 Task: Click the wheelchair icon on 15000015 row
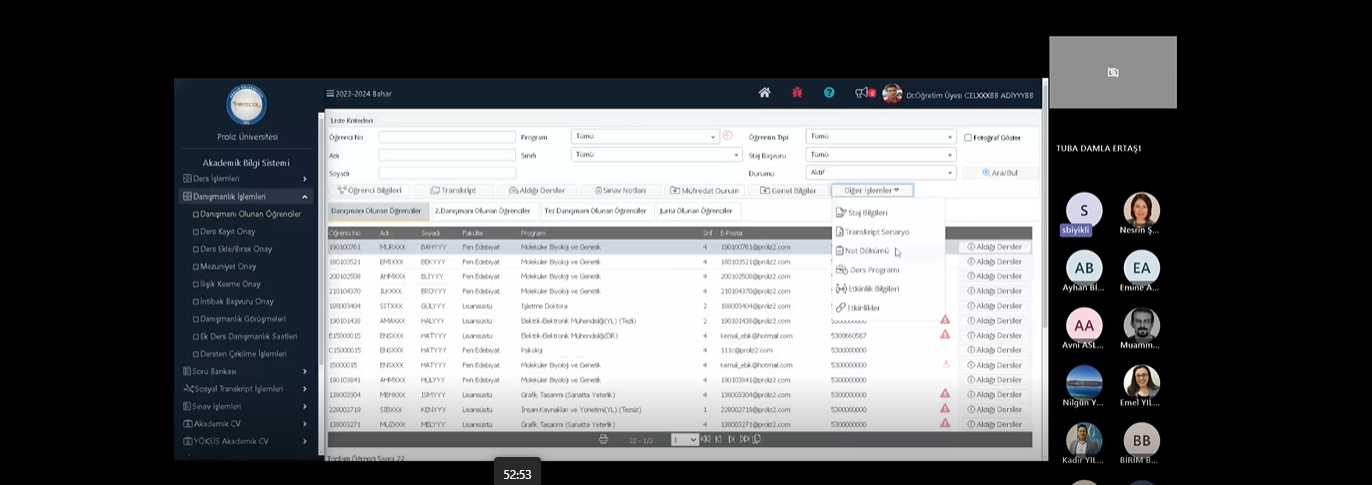coord(945,365)
